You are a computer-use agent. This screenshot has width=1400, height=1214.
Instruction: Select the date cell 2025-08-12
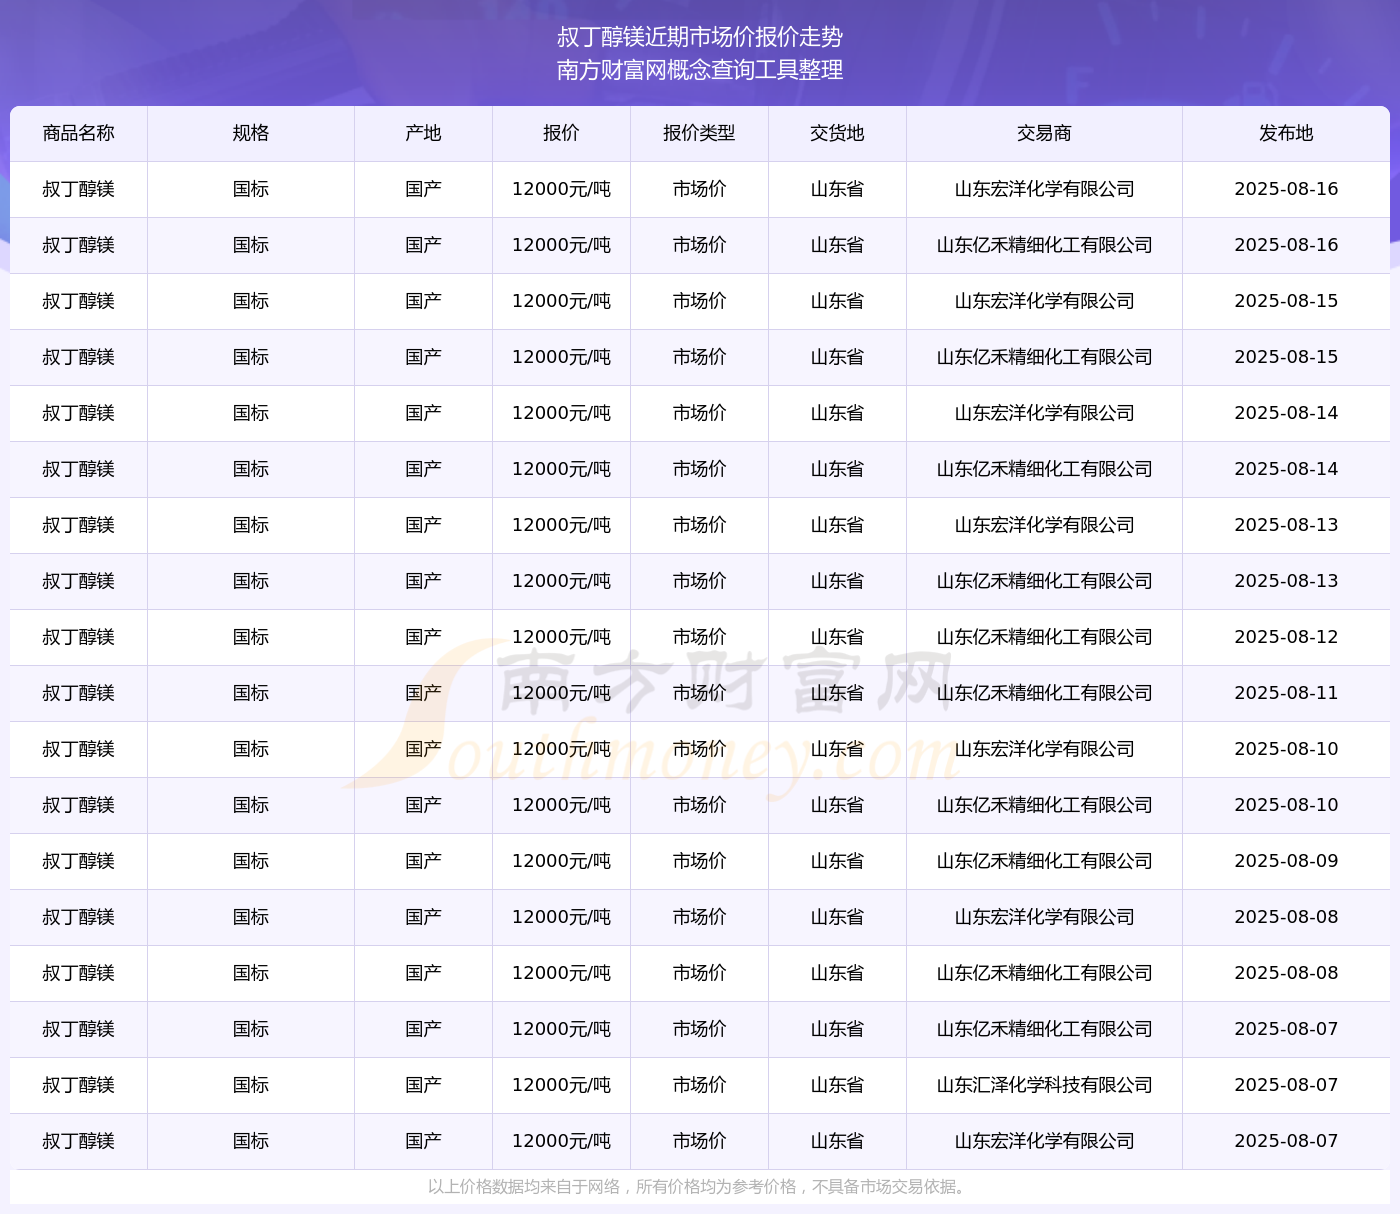point(1286,637)
